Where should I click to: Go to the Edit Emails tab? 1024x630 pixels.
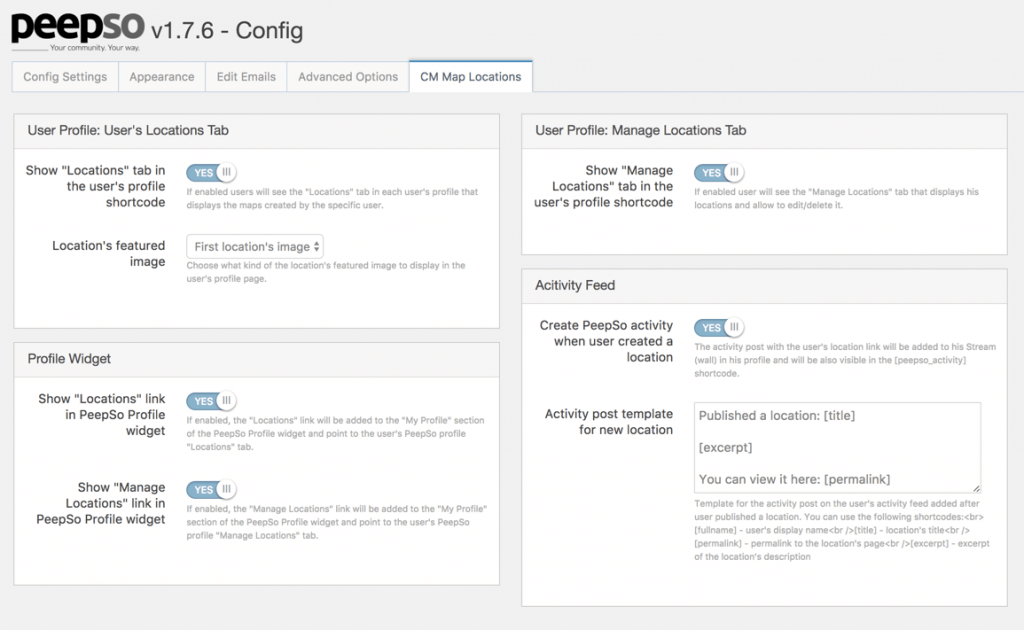(246, 77)
